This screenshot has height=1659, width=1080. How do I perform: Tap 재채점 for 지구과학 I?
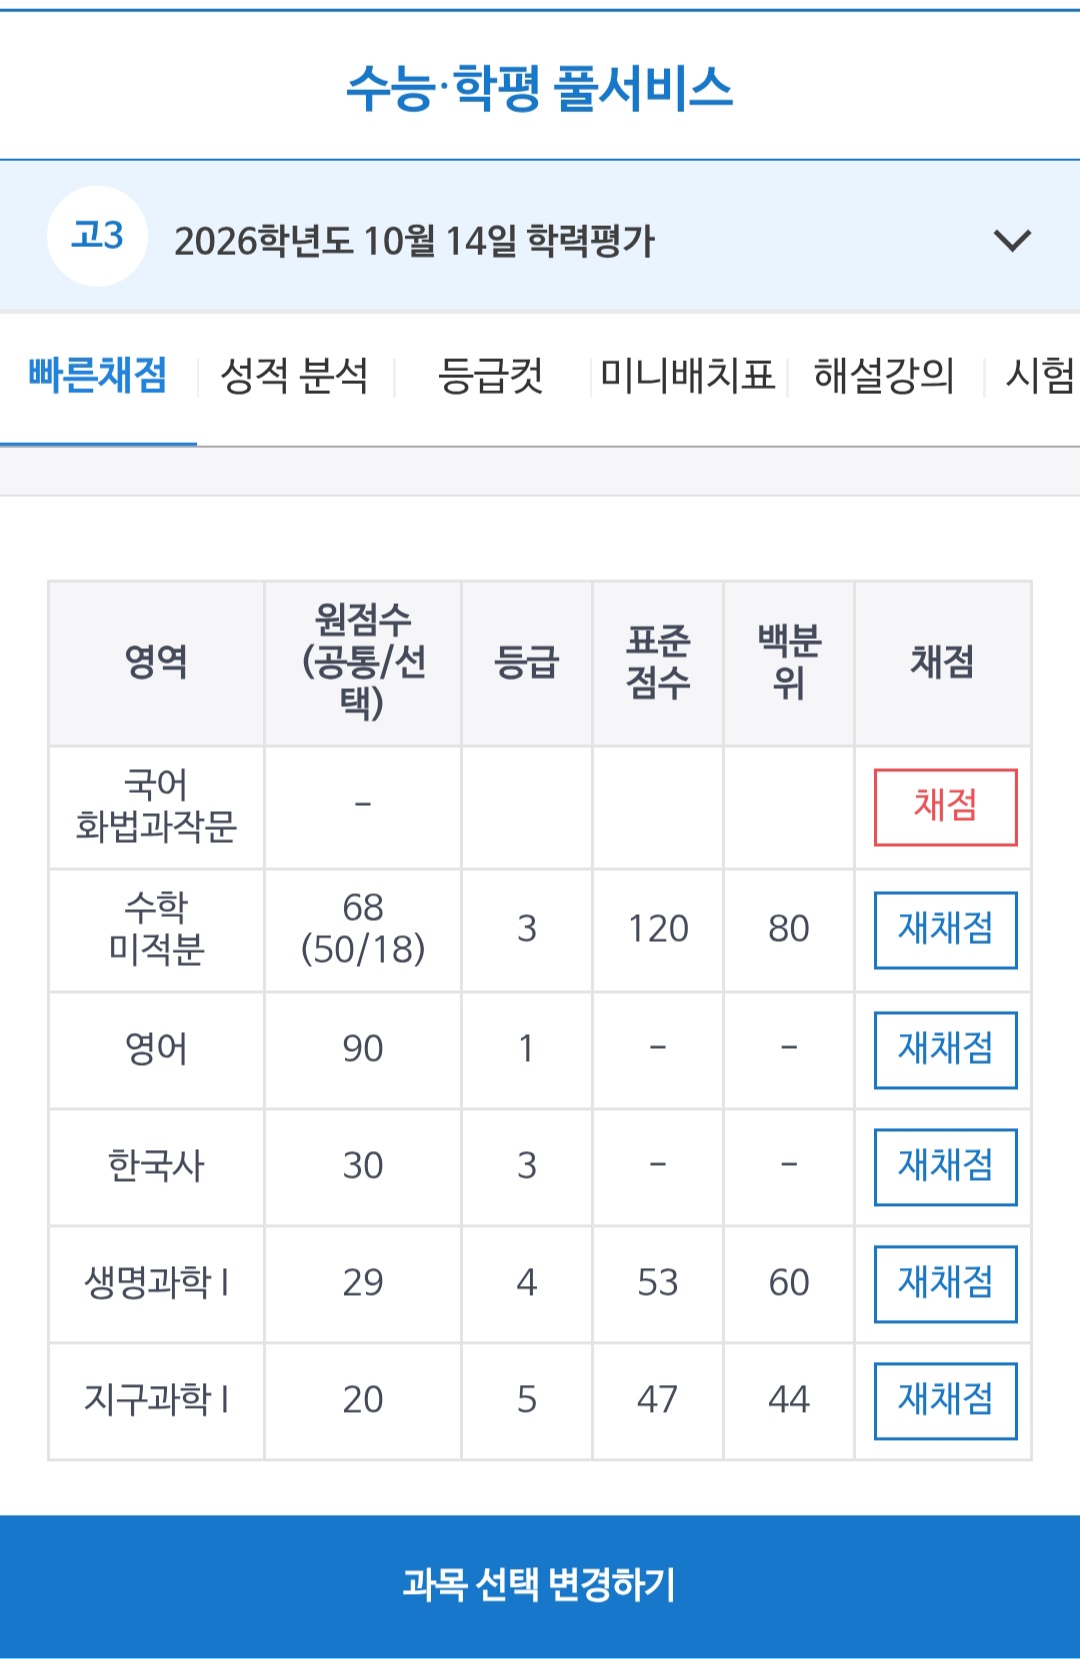[x=945, y=1401]
